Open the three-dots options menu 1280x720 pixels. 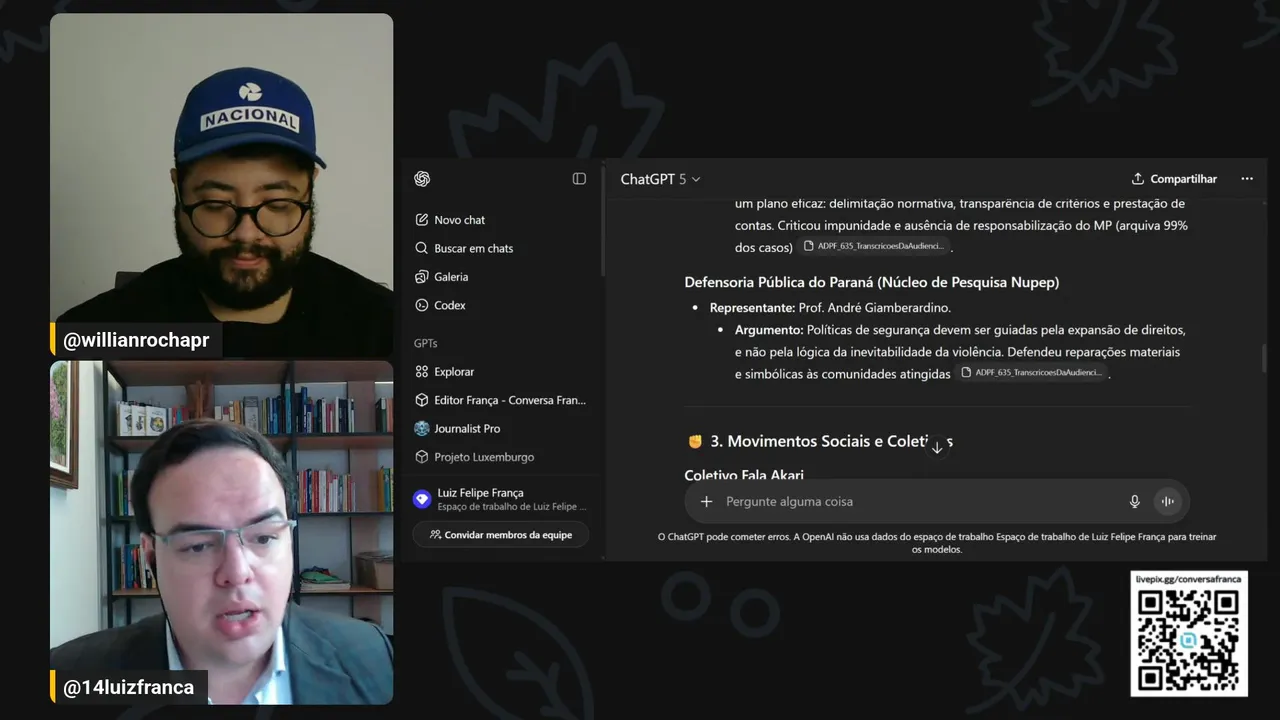(1247, 179)
